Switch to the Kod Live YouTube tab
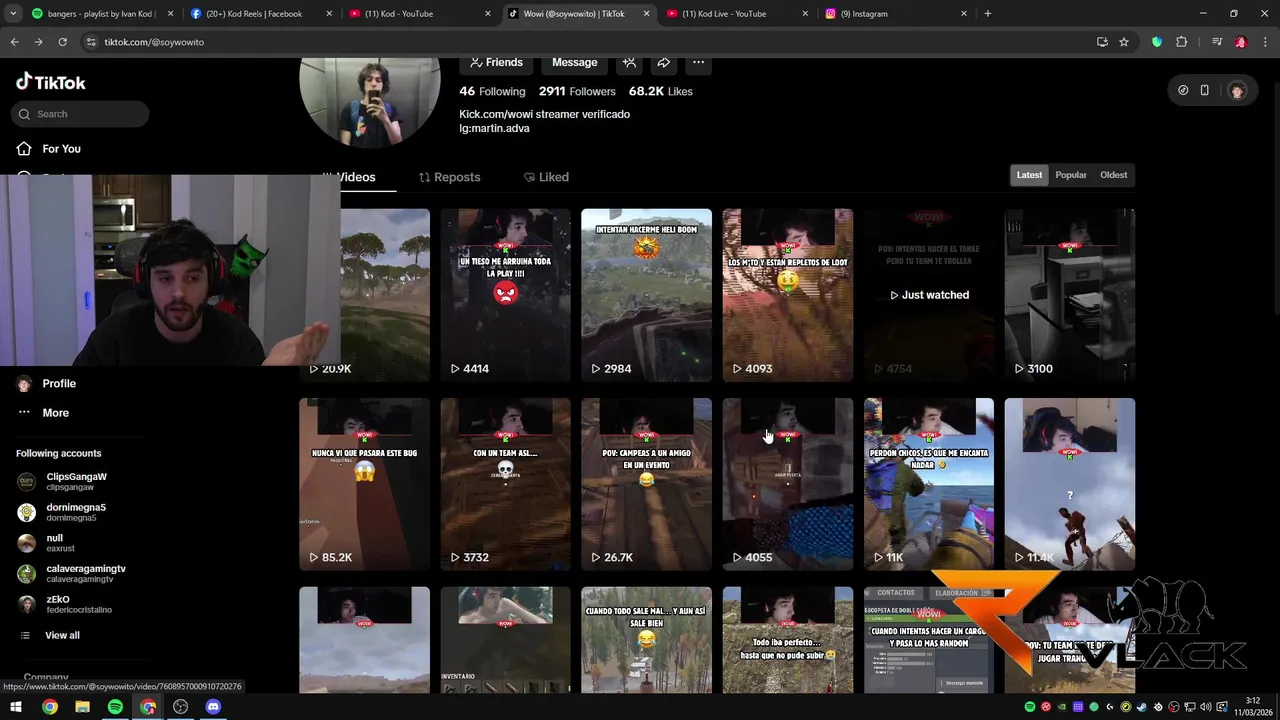The image size is (1280, 720). click(x=737, y=14)
